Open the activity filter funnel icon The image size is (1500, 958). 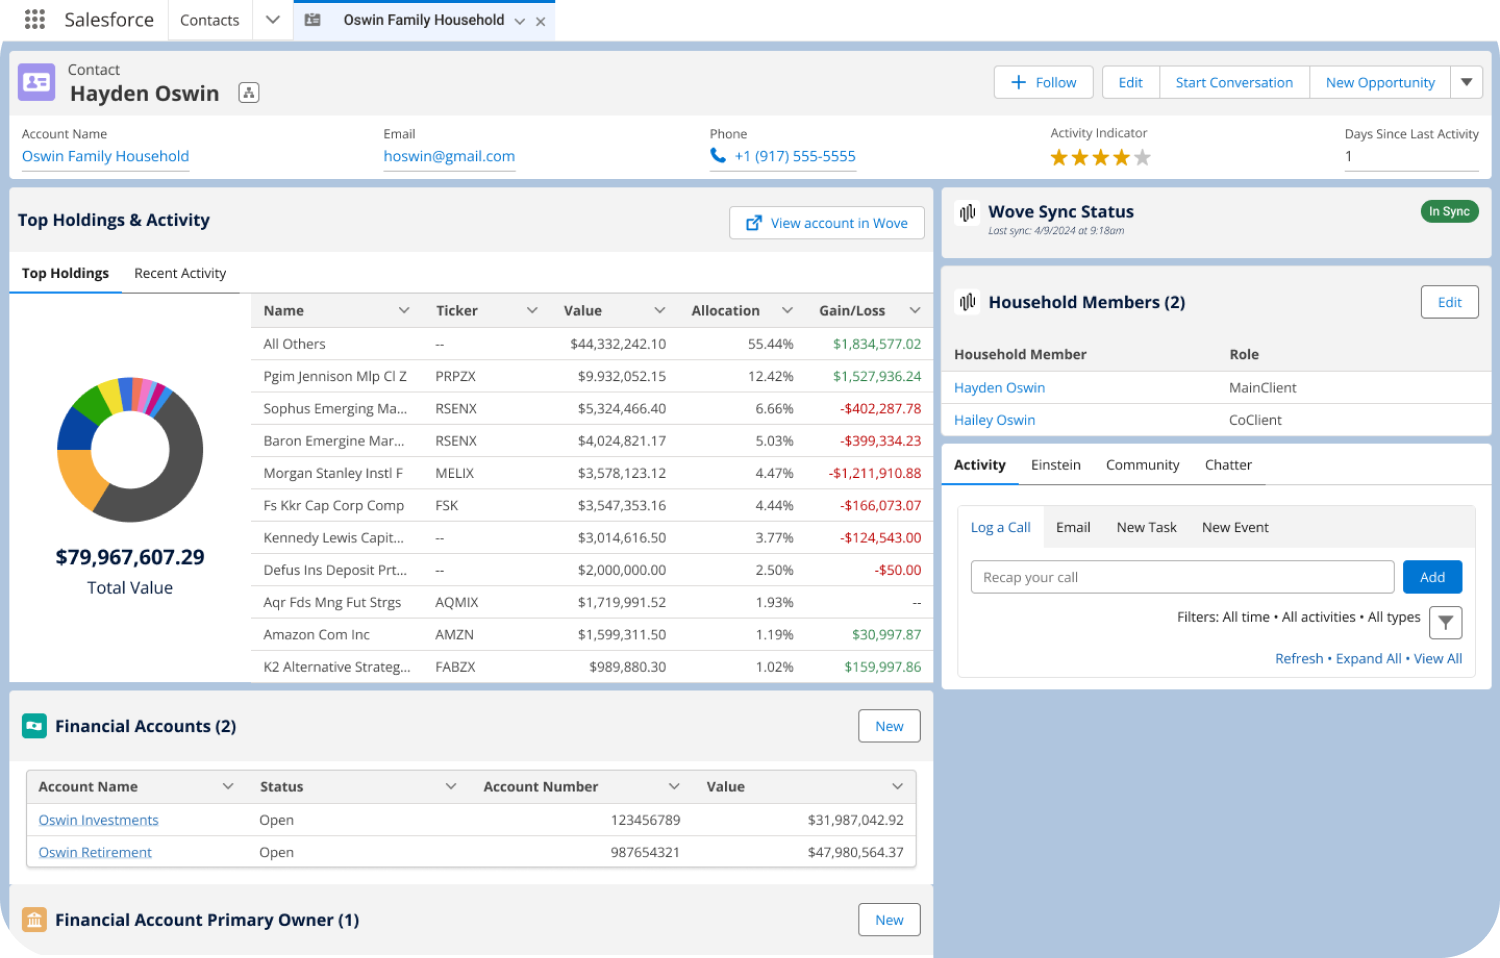(1446, 622)
